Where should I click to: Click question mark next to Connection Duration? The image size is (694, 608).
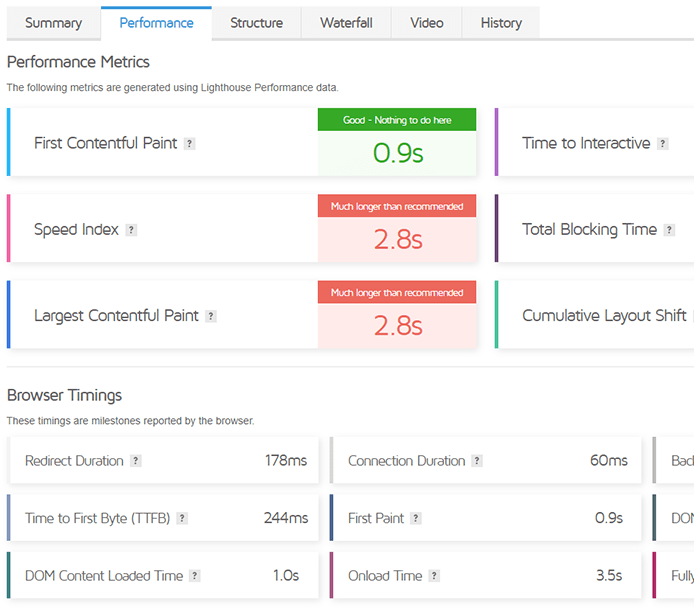477,461
